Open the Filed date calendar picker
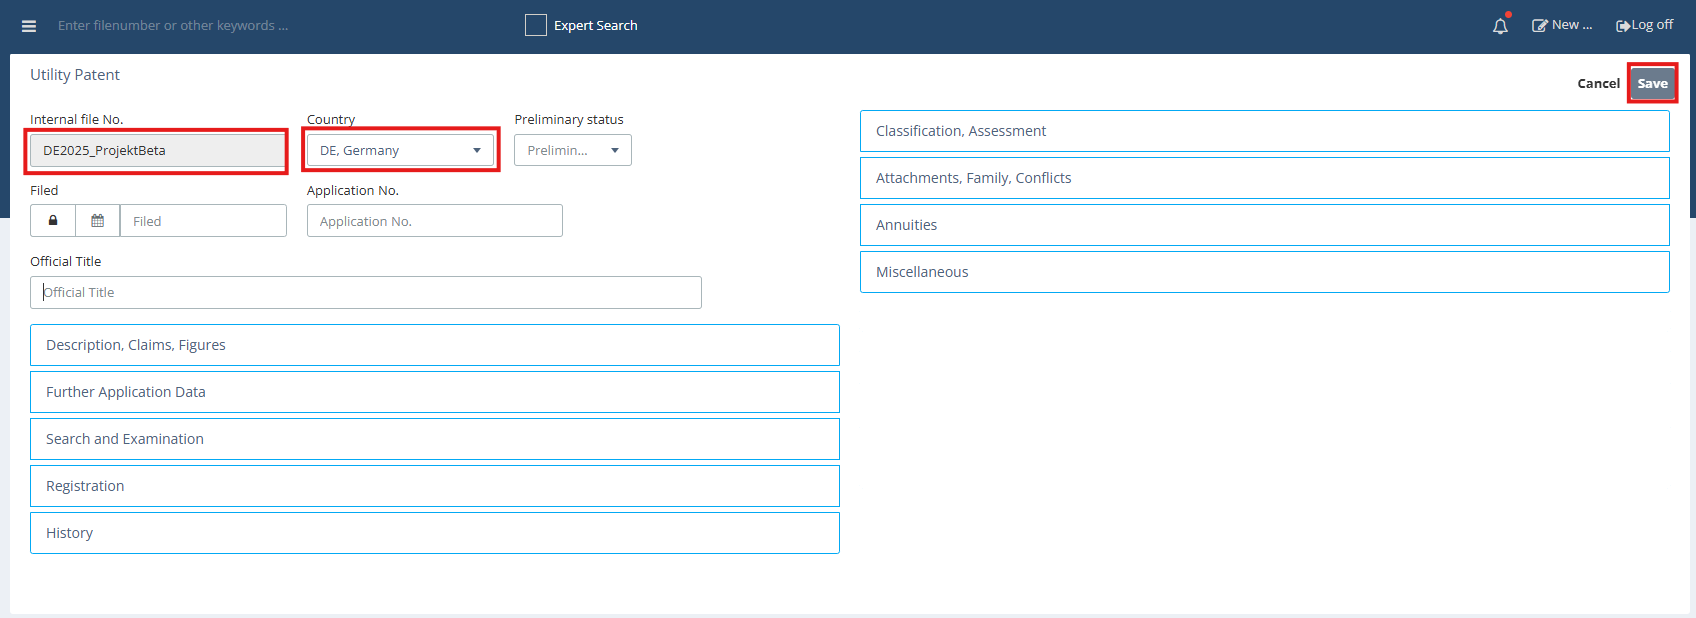Image resolution: width=1696 pixels, height=618 pixels. tap(97, 221)
